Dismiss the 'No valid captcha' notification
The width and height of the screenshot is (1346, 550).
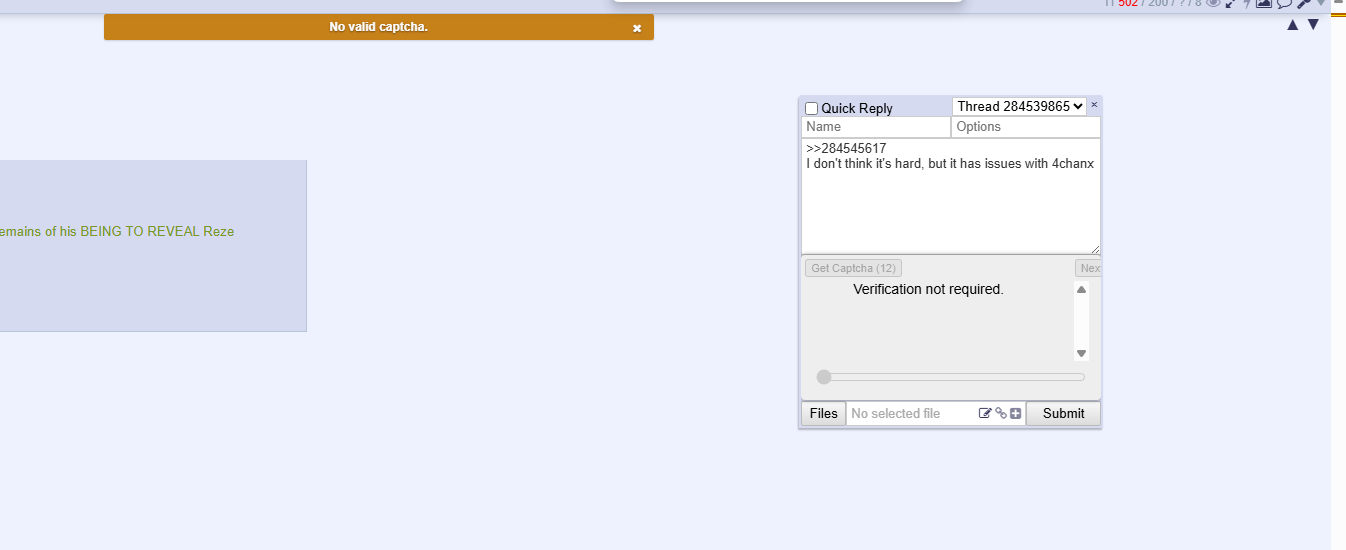637,28
